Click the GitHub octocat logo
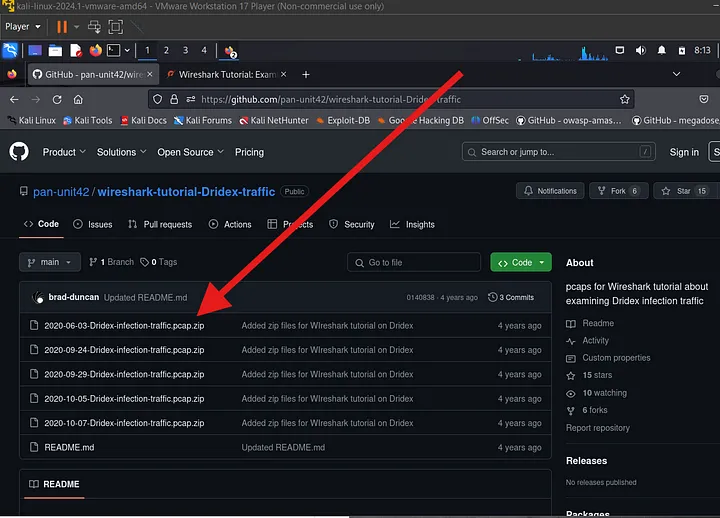Viewport: 720px width, 518px height. coord(19,152)
